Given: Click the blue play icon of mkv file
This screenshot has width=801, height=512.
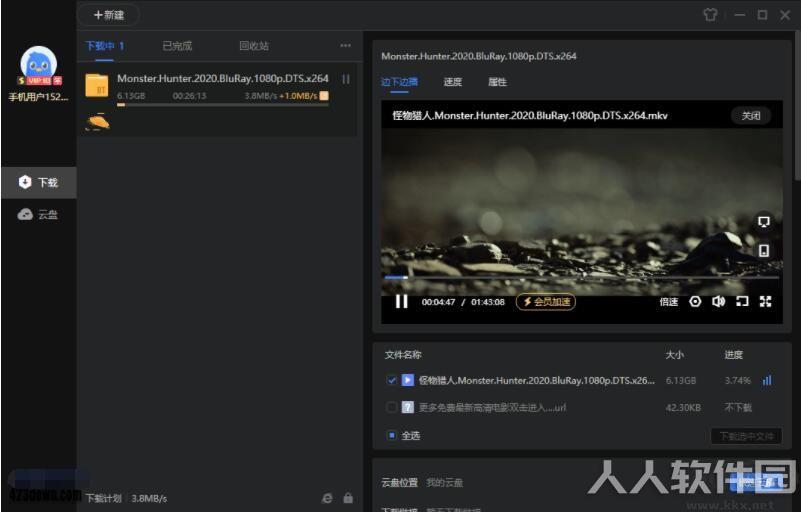Looking at the screenshot, I should click(408, 380).
